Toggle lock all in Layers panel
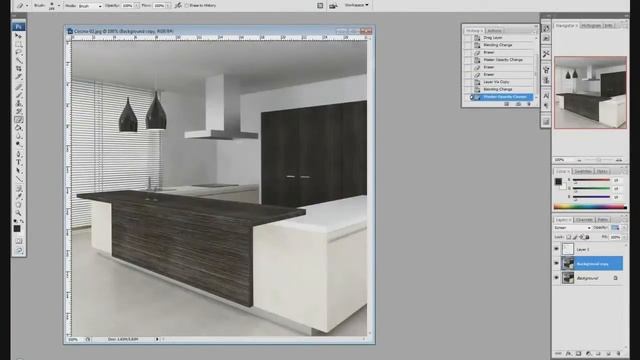Image resolution: width=640 pixels, height=360 pixels. 587,237
